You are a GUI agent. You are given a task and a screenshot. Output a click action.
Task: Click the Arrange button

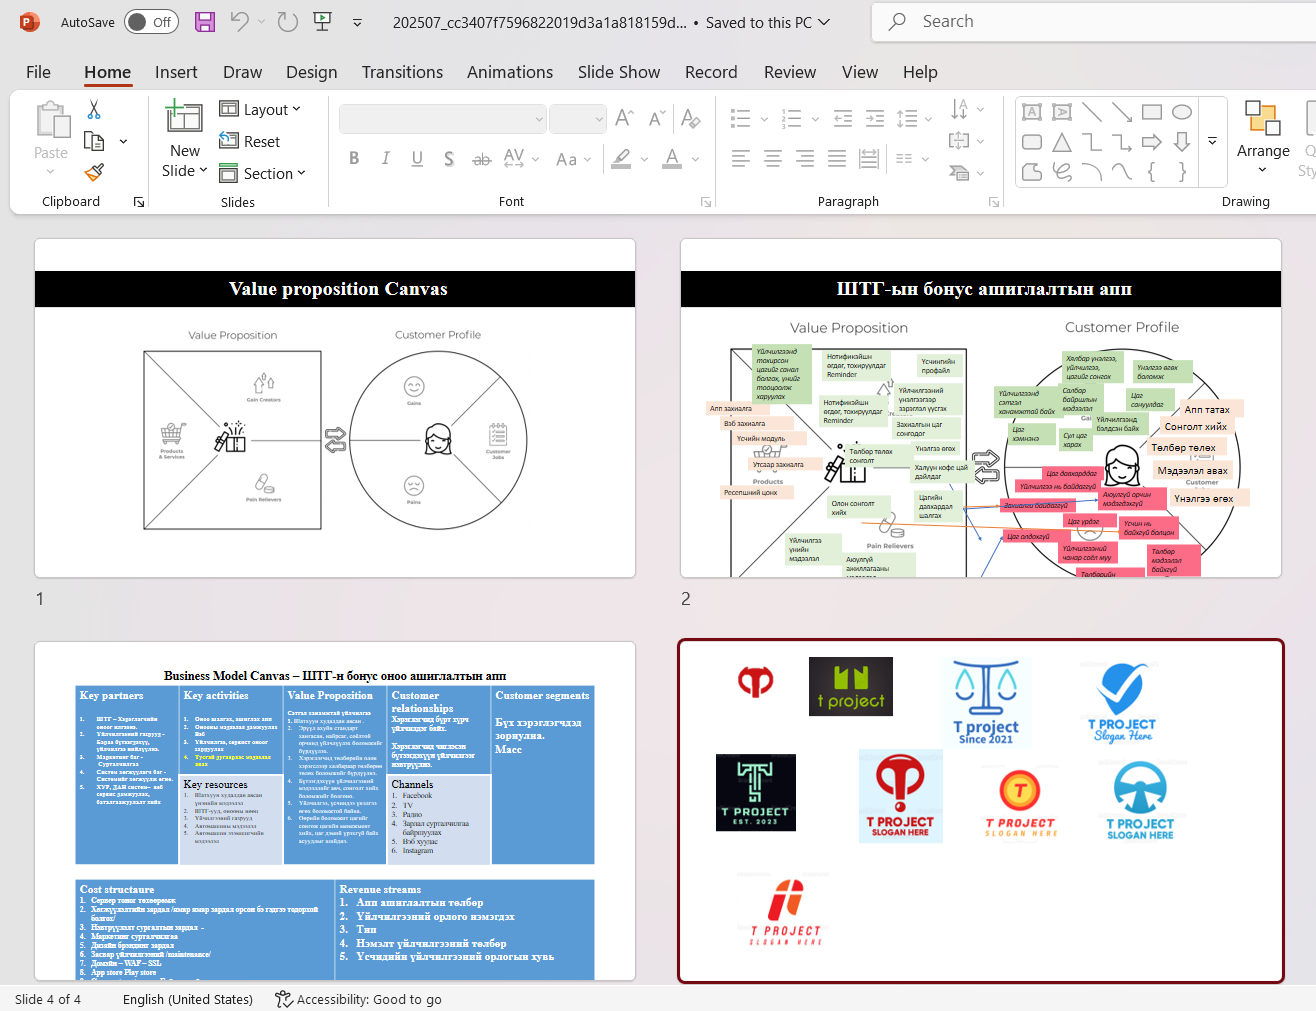click(x=1263, y=136)
